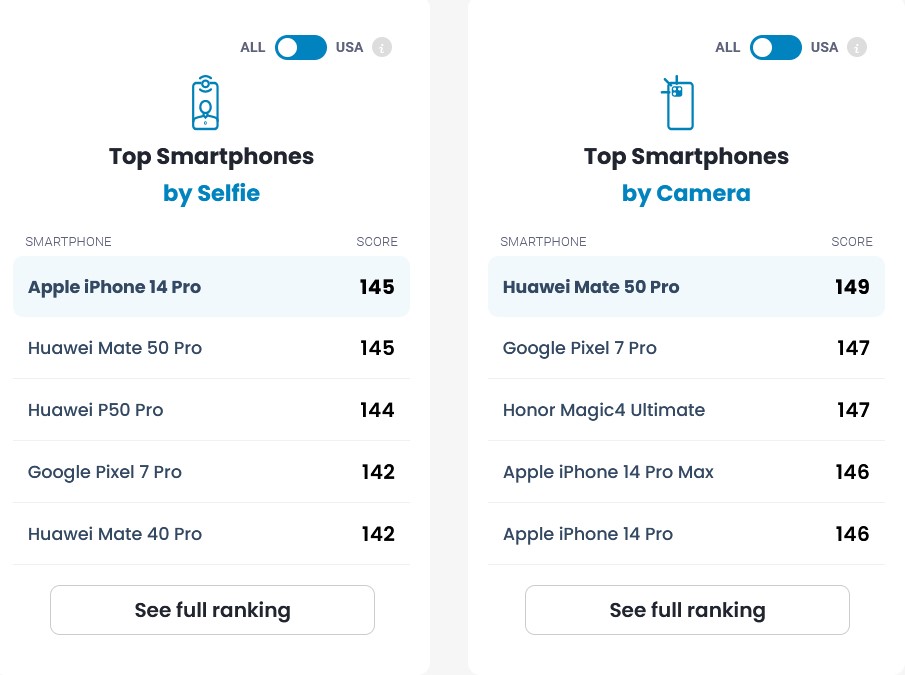
Task: Toggle ALL/USA switch in Selfie panel
Action: pos(301,47)
